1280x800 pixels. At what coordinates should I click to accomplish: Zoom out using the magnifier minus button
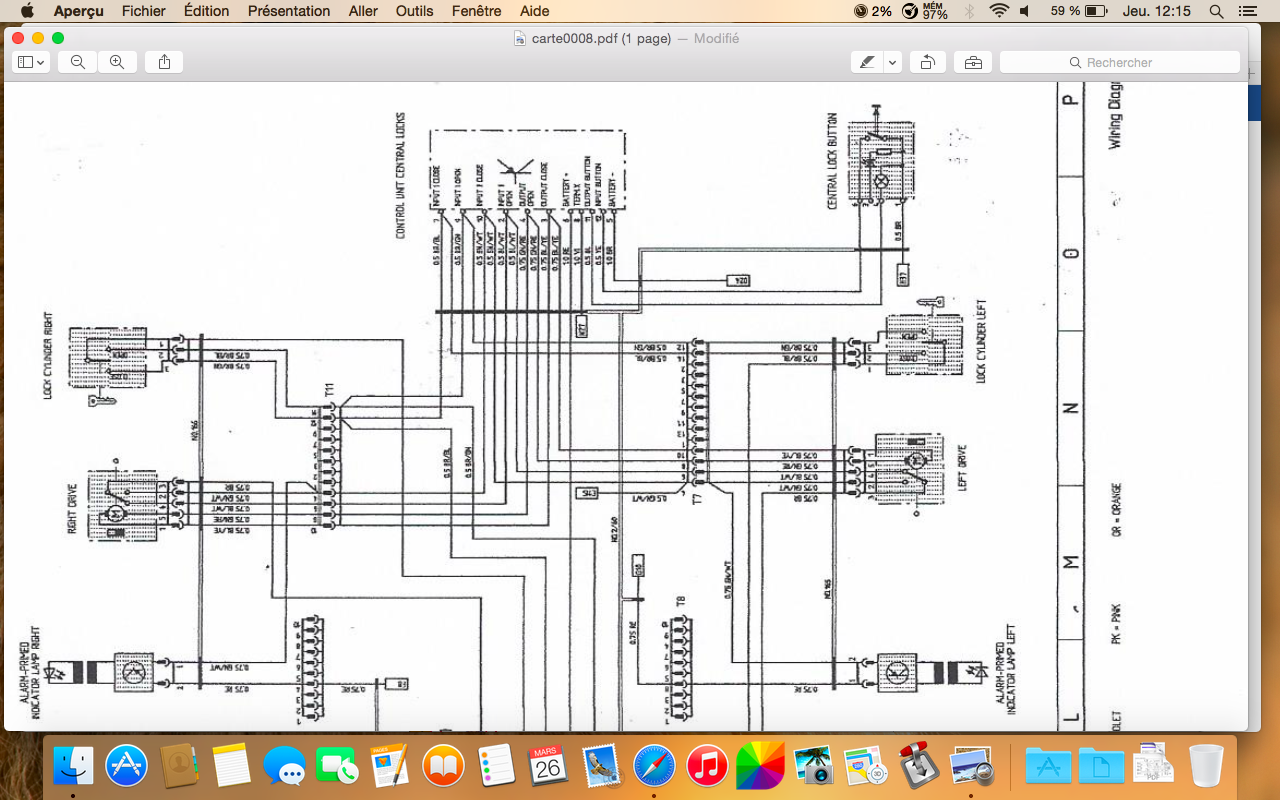click(77, 62)
